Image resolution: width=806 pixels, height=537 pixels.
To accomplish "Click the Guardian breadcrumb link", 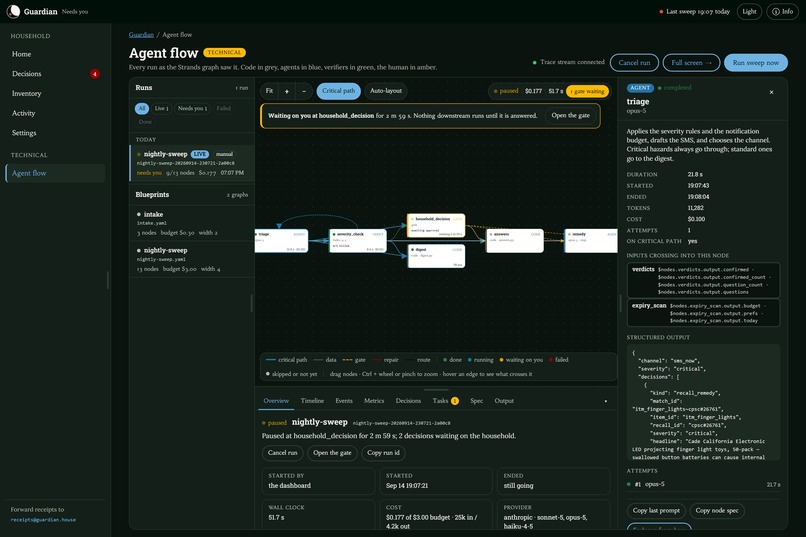I will click(x=141, y=35).
